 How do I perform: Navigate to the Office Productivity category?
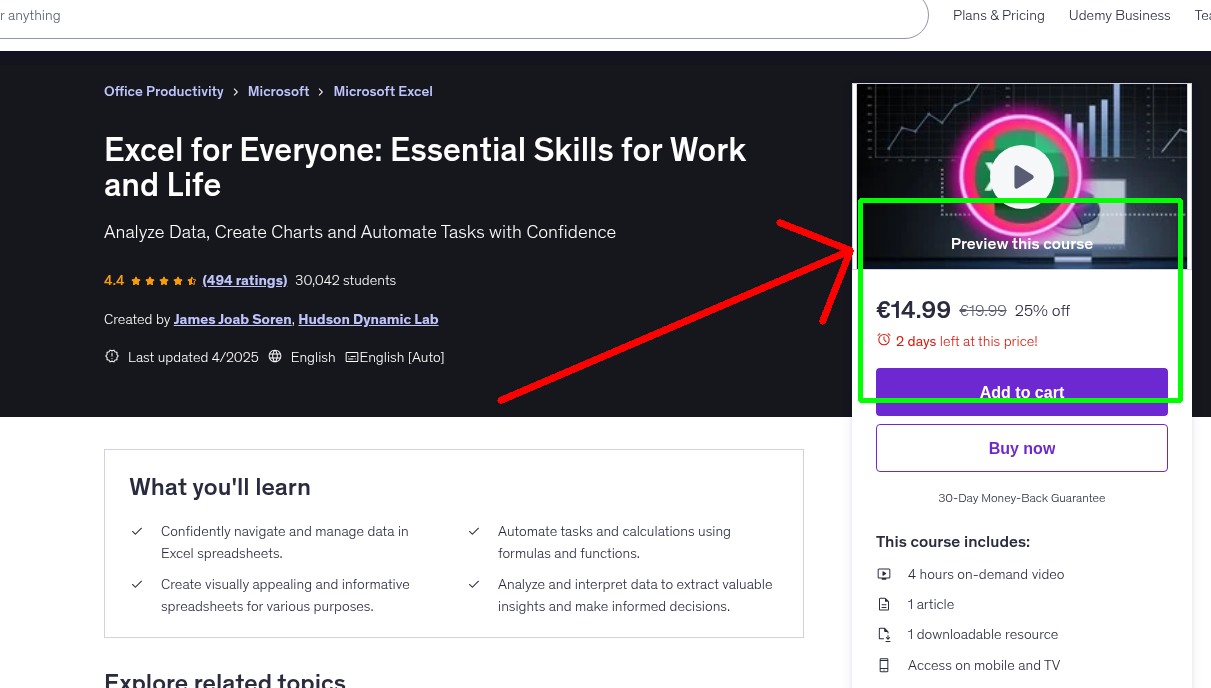pos(163,91)
